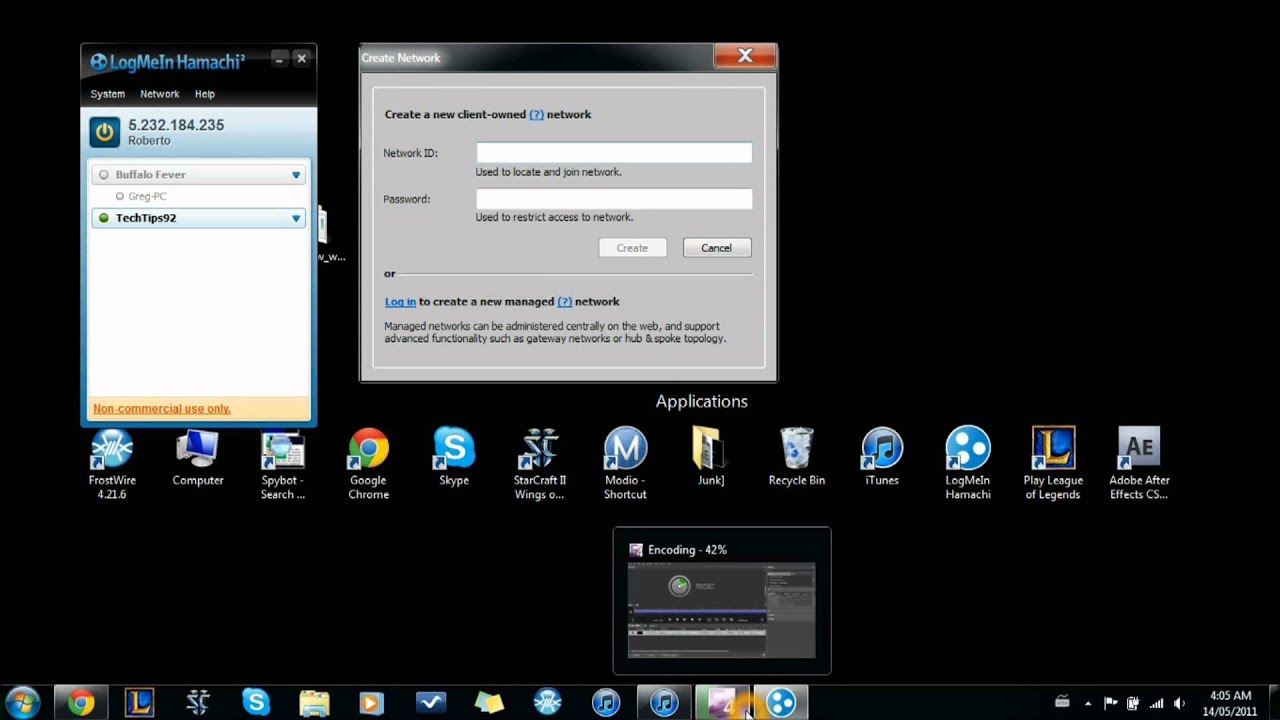Image resolution: width=1280 pixels, height=720 pixels.
Task: Open the System menu in Hamachi
Action: (108, 94)
